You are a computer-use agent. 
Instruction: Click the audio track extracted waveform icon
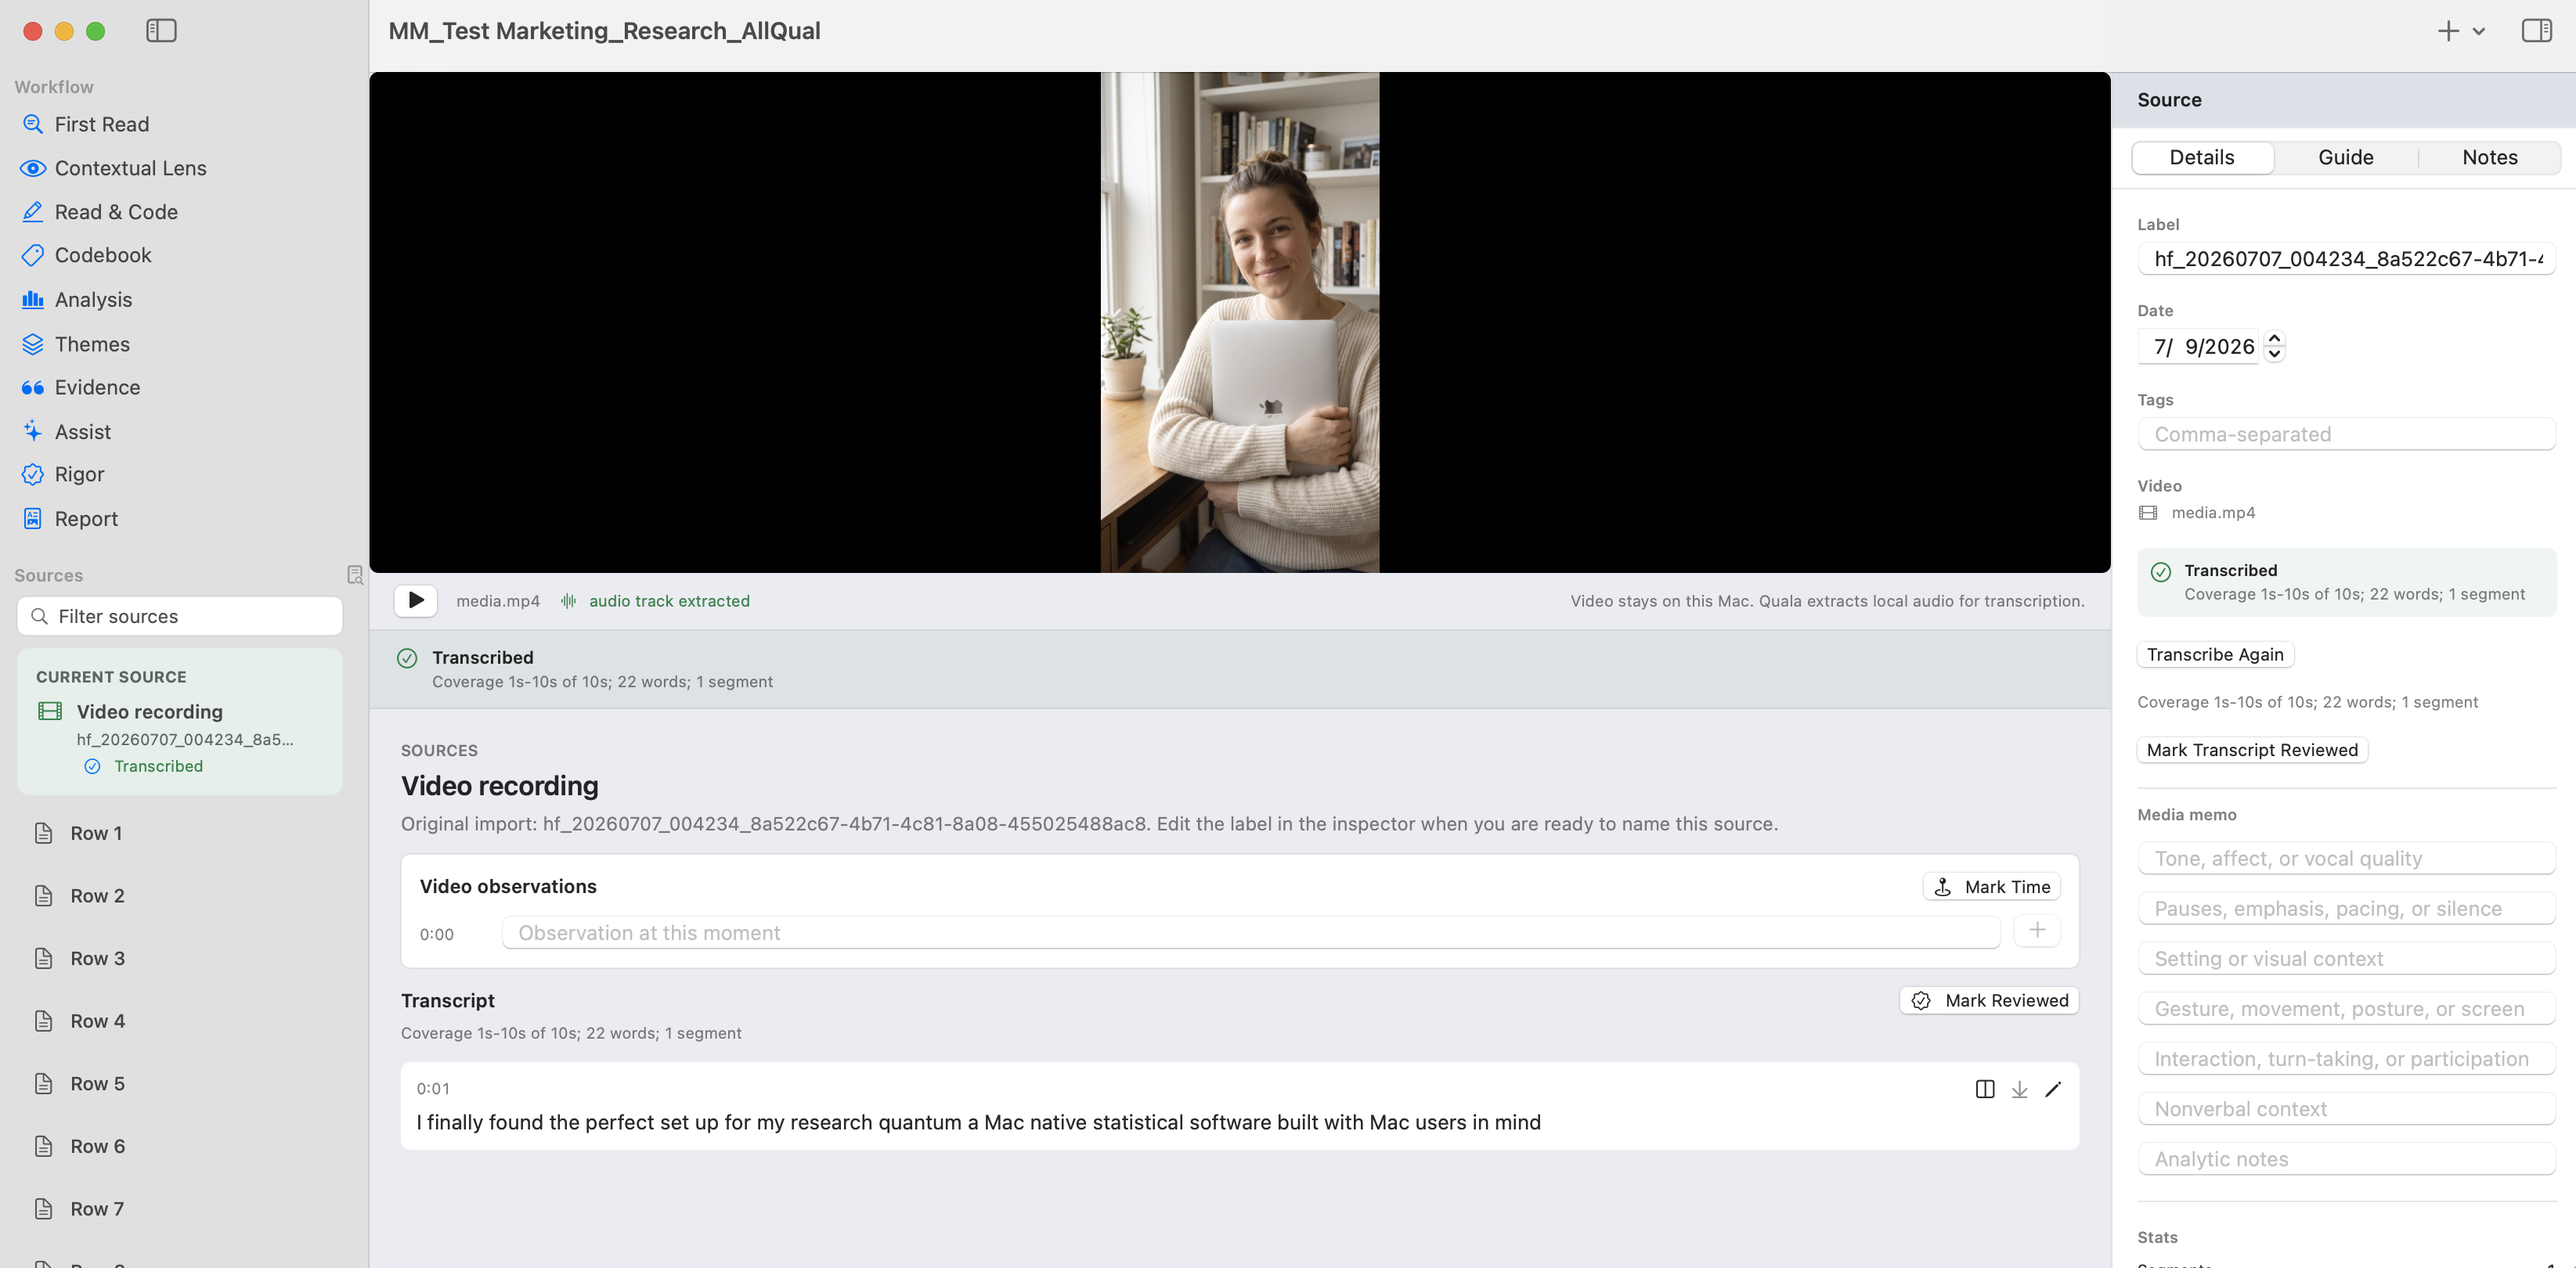[x=568, y=601]
